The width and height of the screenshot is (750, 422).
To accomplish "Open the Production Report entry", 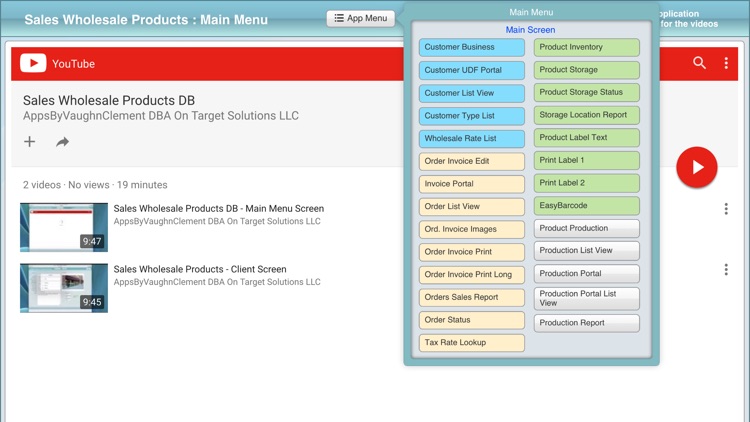I will pyautogui.click(x=586, y=323).
